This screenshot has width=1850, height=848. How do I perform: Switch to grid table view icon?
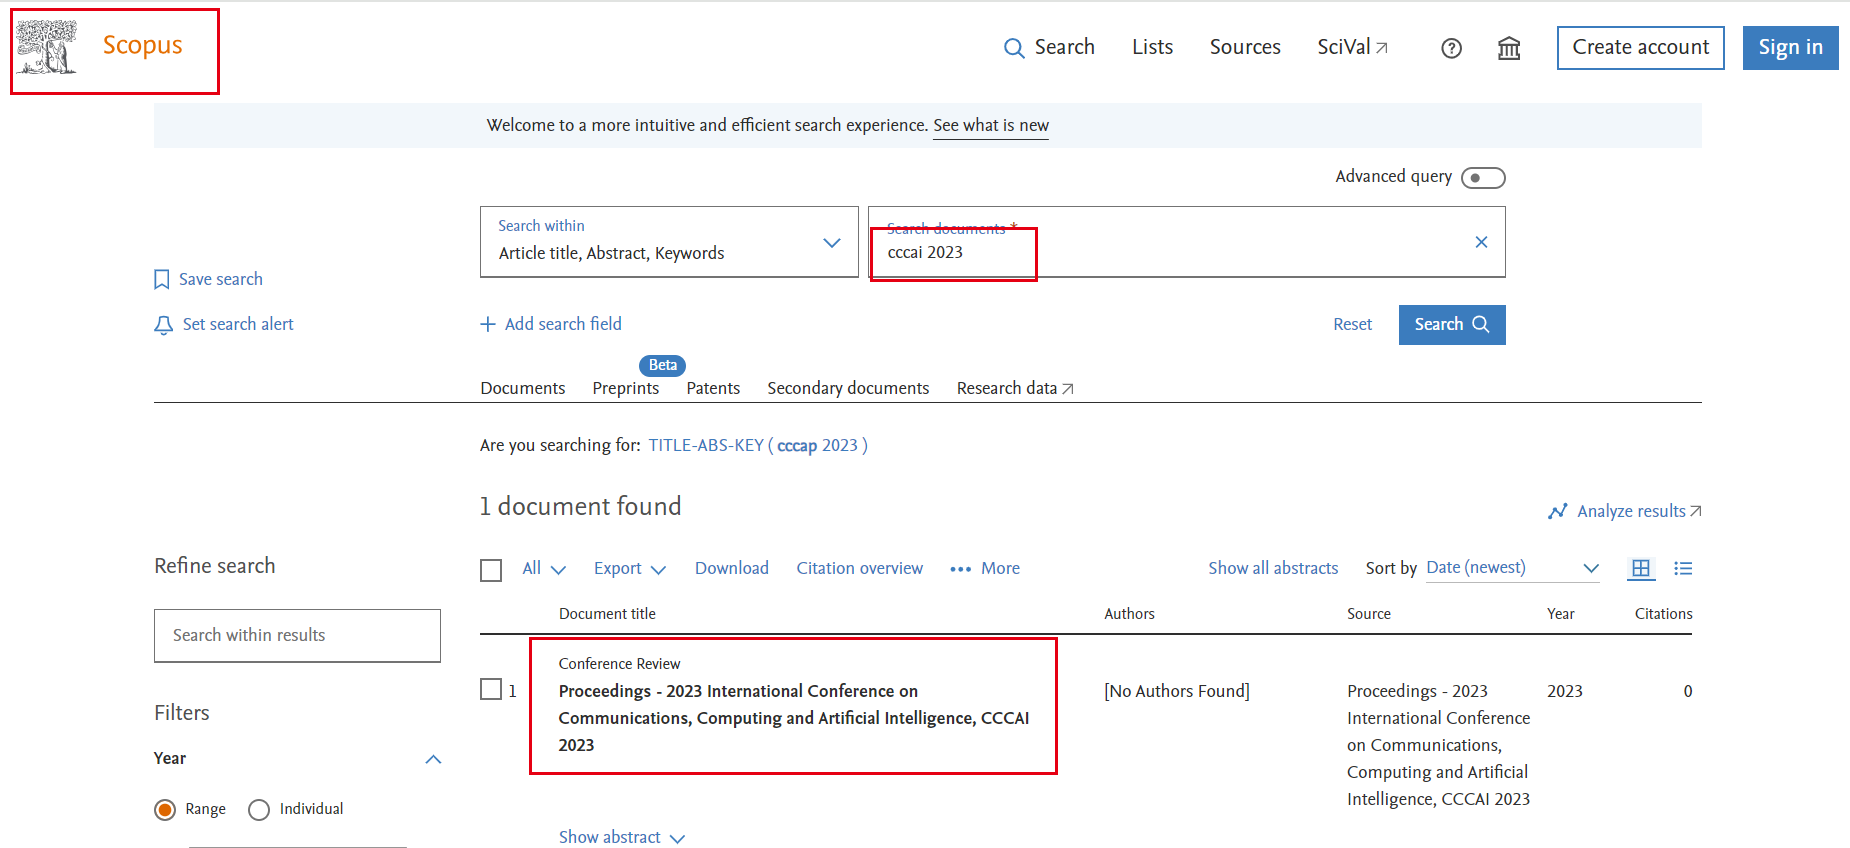pos(1641,568)
